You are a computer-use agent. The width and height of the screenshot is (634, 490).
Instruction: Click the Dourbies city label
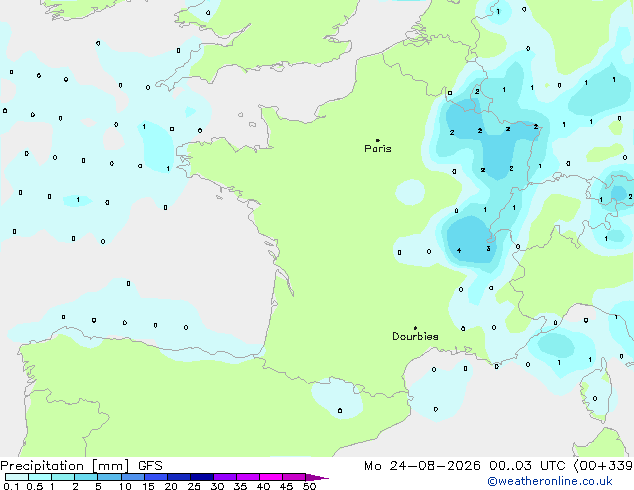click(415, 336)
